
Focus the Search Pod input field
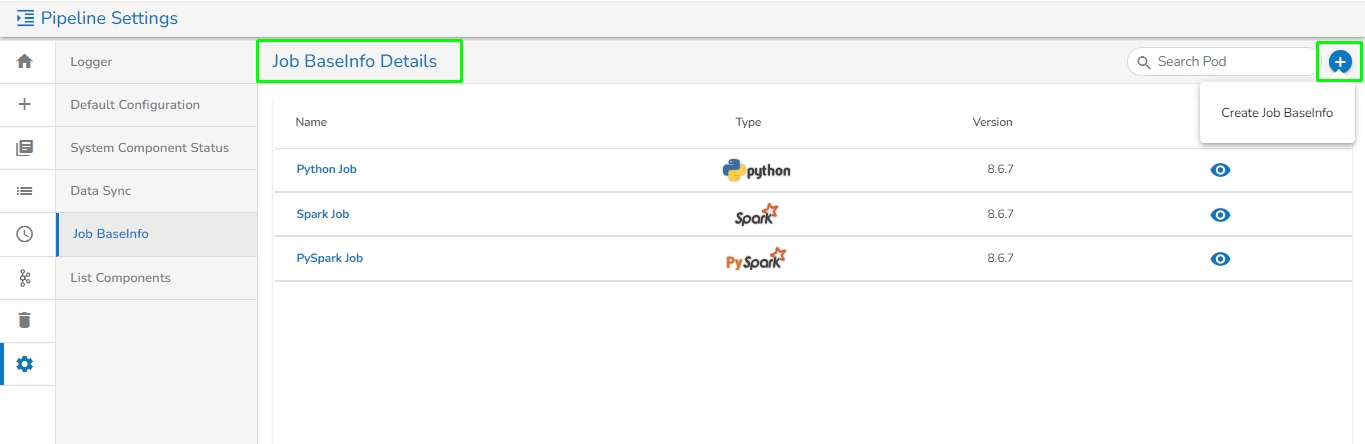pos(1232,61)
